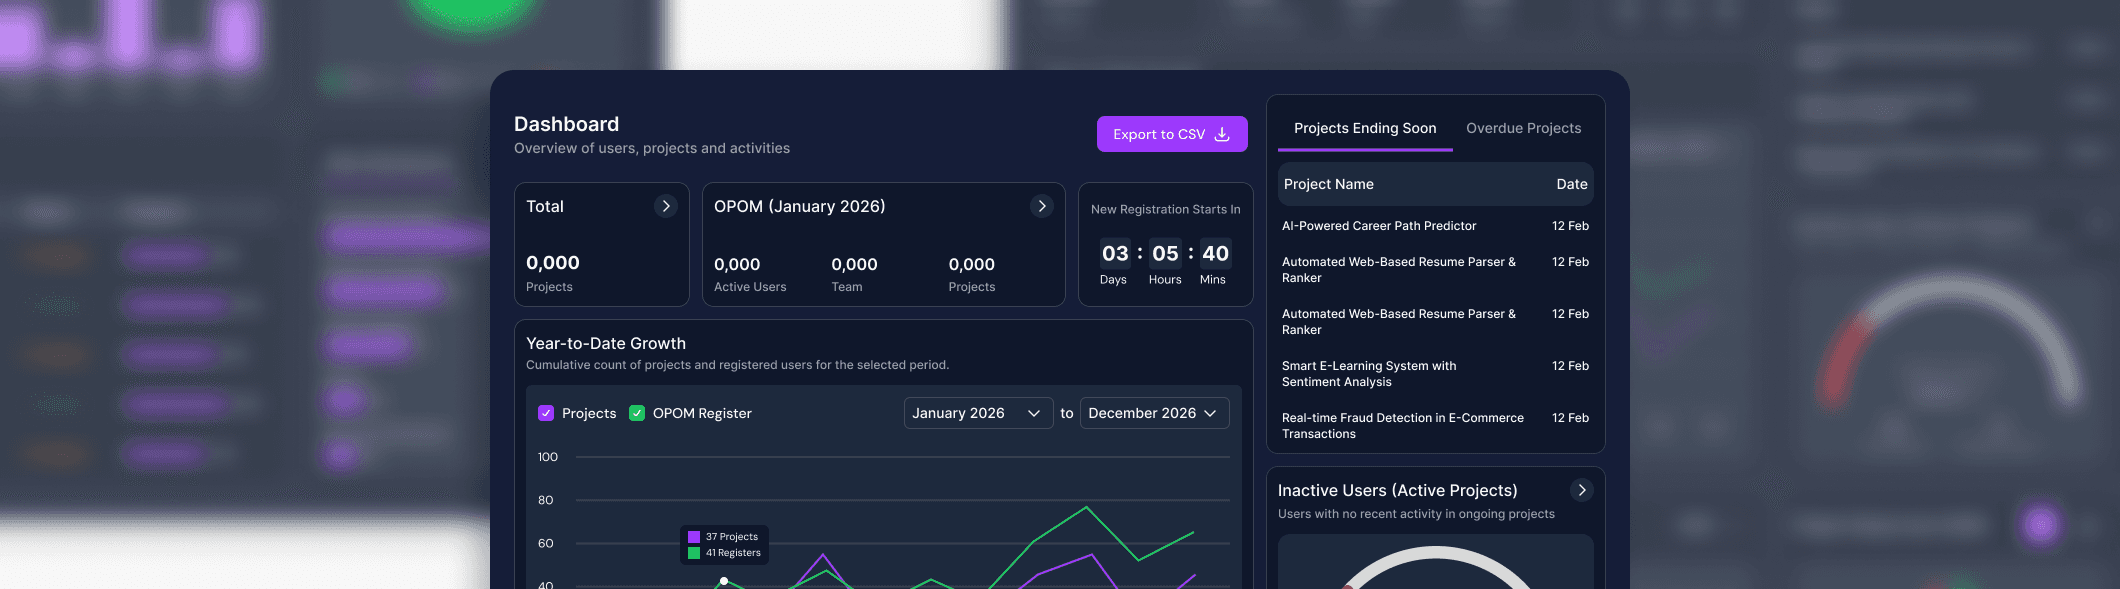This screenshot has height=589, width=2120.
Task: Click the download icon in Export button
Action: 1222,134
